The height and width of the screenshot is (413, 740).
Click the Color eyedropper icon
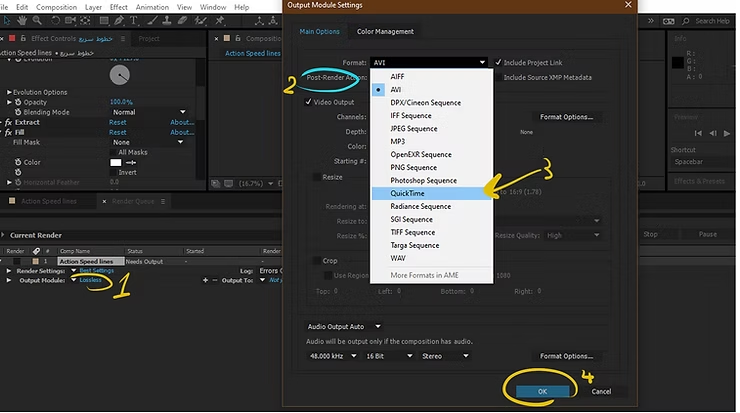point(131,162)
